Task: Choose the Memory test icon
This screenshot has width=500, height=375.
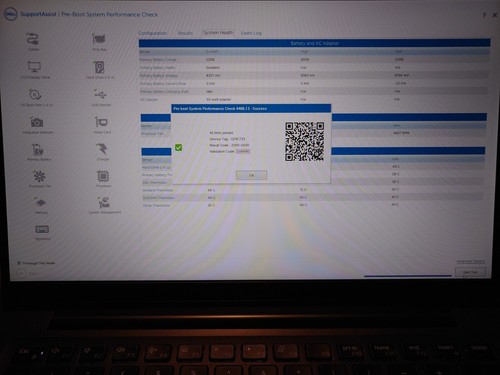Action: [40, 203]
